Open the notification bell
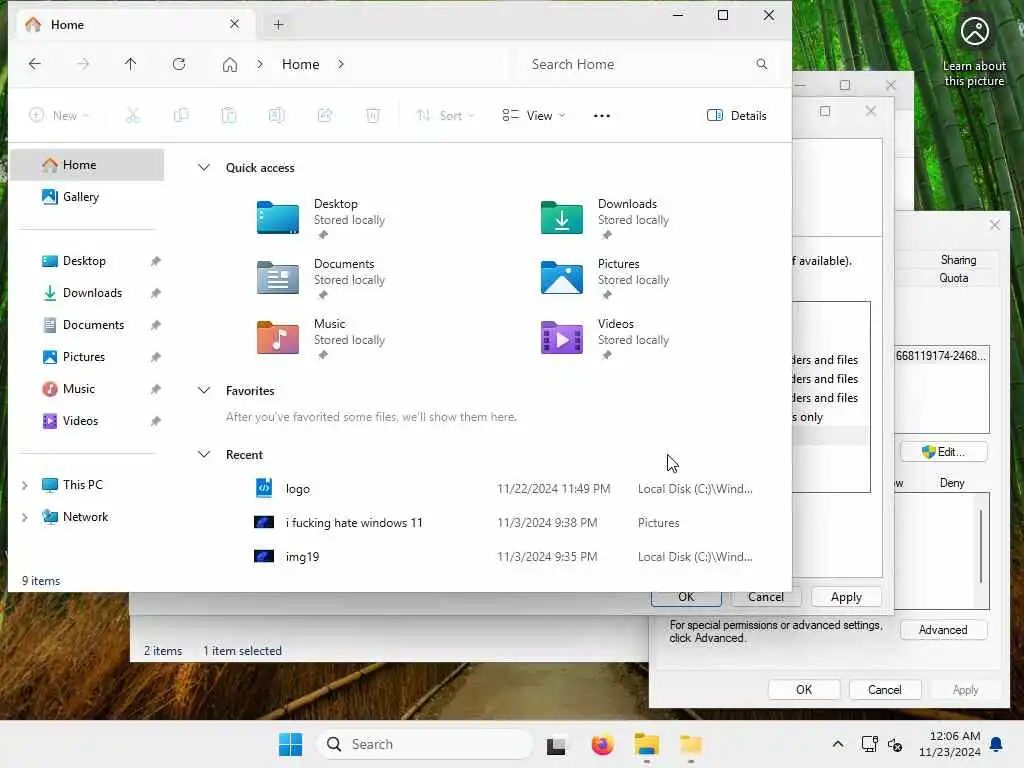The height and width of the screenshot is (768, 1024). click(997, 744)
